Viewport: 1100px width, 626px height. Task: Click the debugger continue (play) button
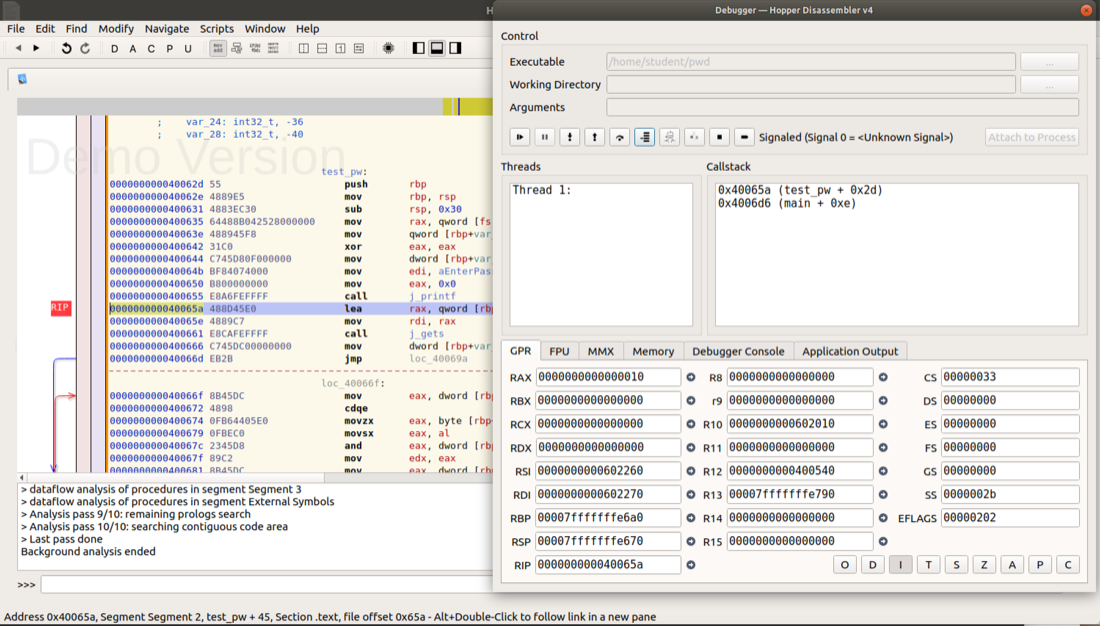[x=520, y=137]
